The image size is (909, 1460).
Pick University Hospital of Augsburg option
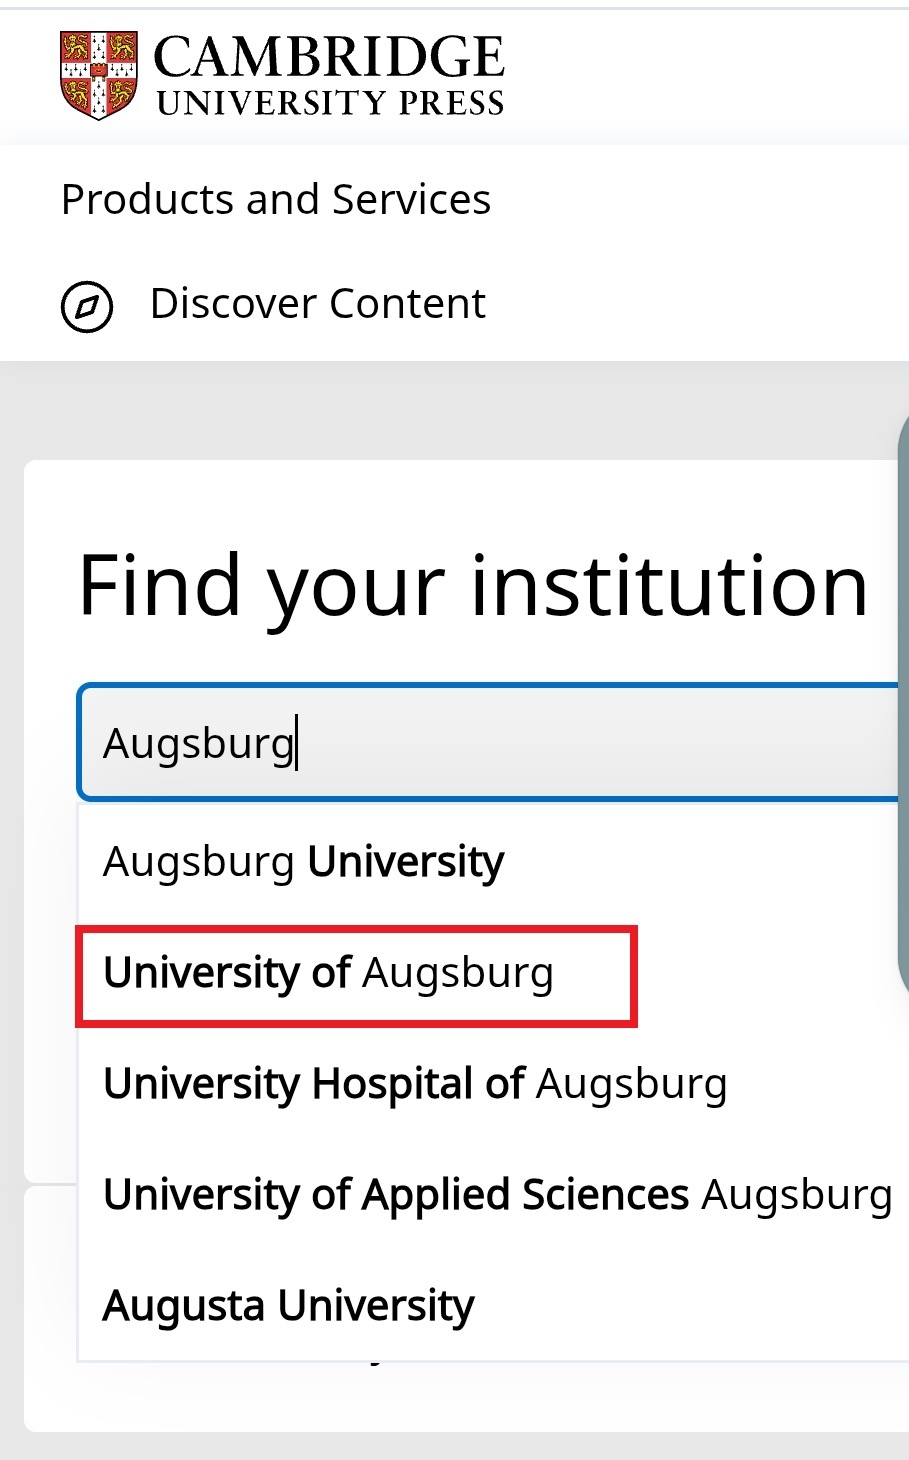pyautogui.click(x=415, y=1084)
